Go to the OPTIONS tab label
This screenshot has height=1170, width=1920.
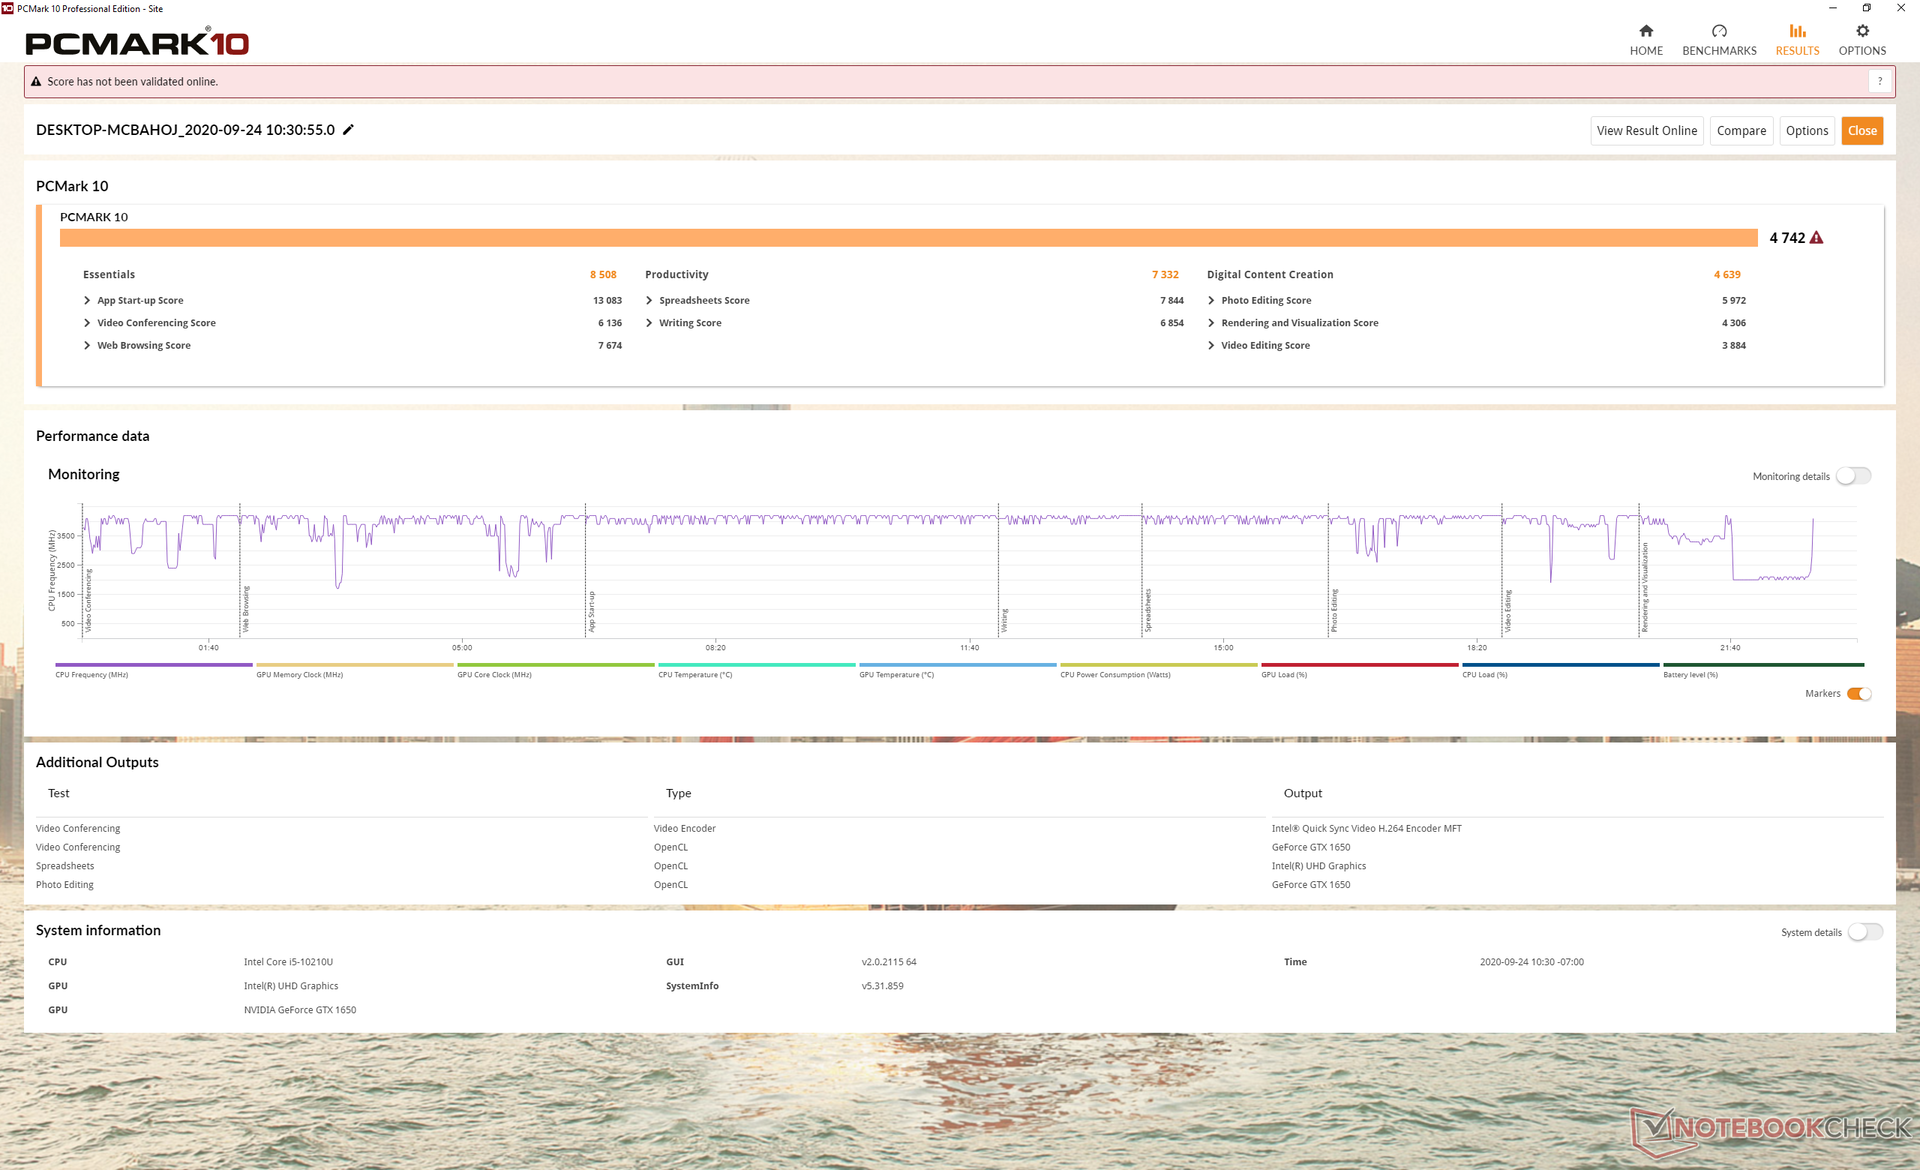point(1862,51)
